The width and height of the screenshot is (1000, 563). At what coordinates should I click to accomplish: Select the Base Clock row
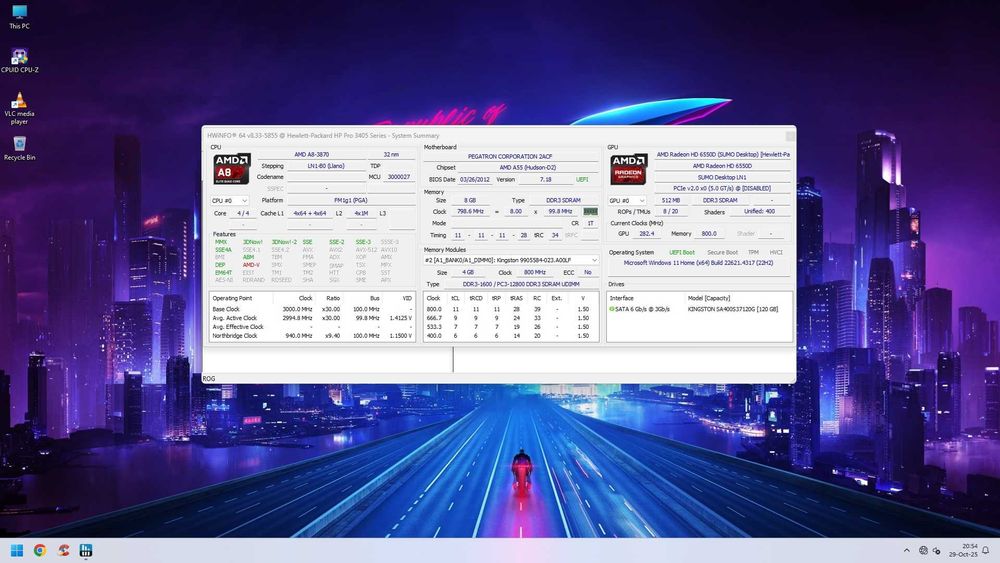pyautogui.click(x=312, y=309)
